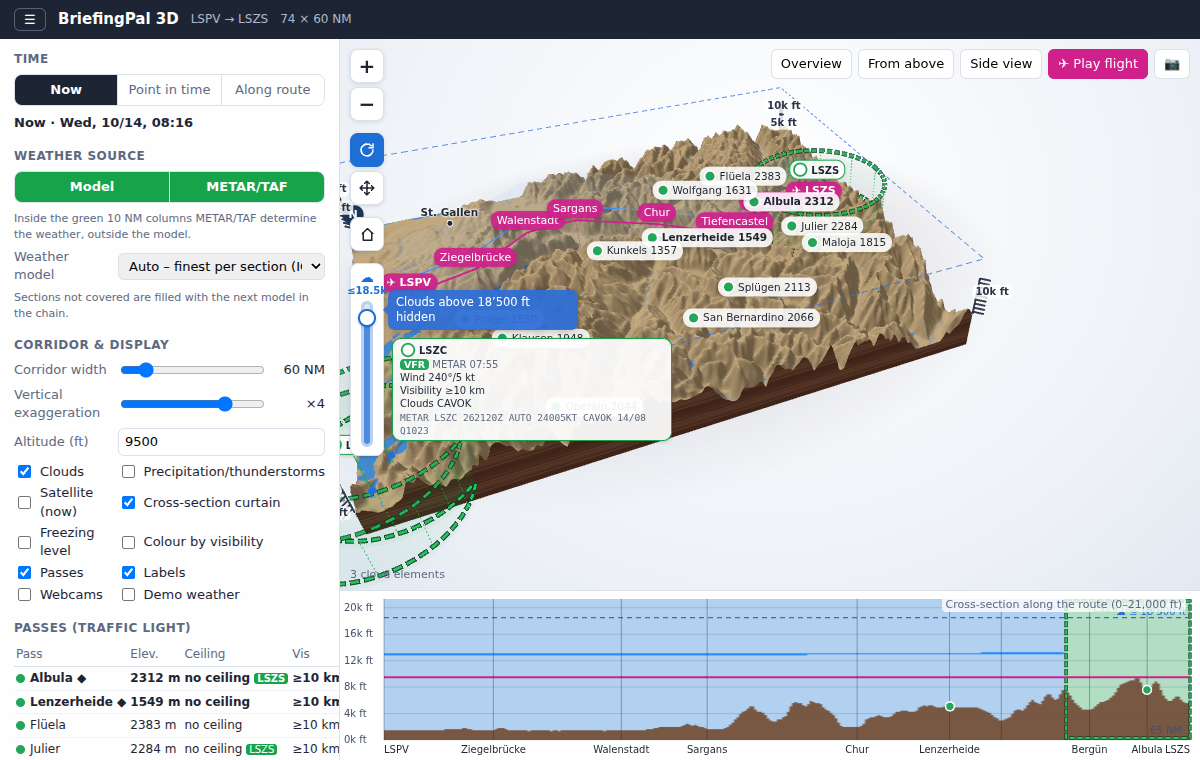Adjust the Corridor width slider
1200x760 pixels.
(x=192, y=370)
